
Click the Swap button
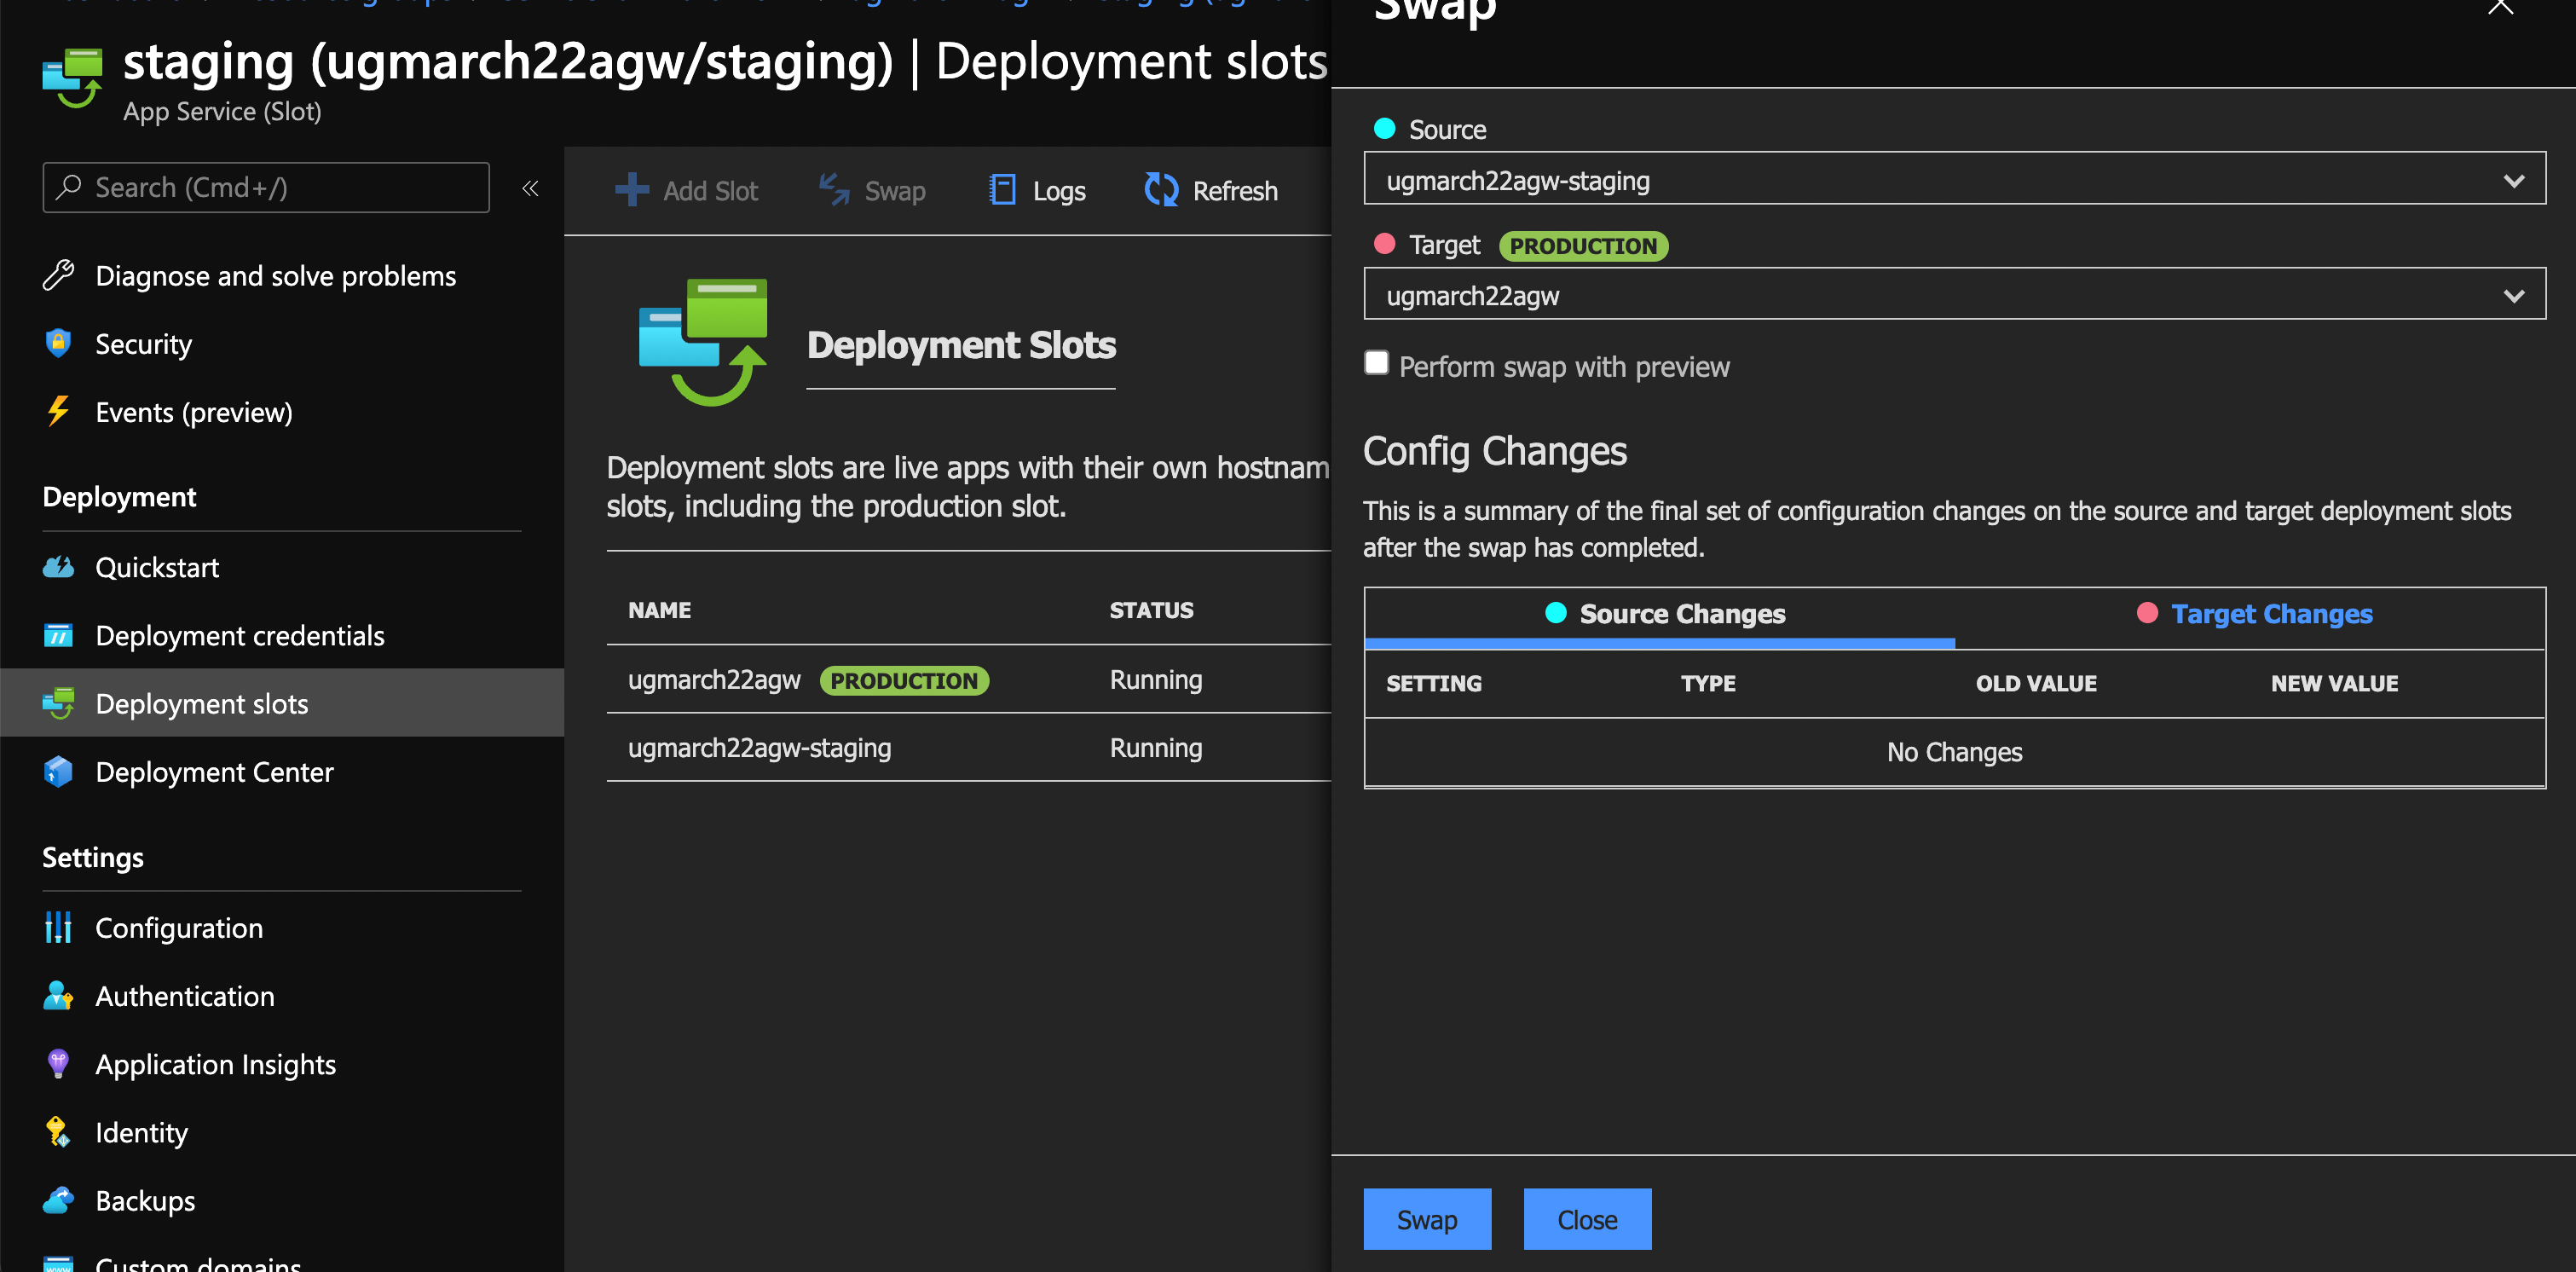[x=1427, y=1219]
